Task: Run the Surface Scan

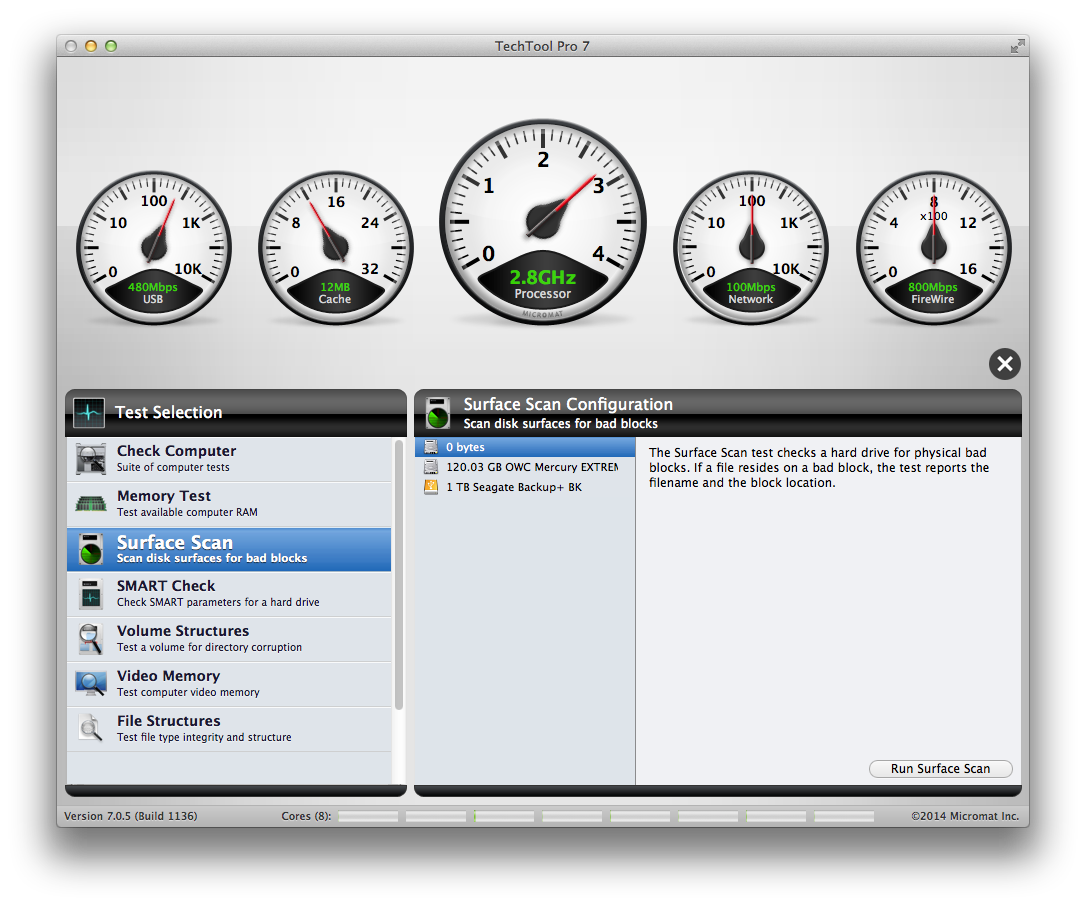Action: click(x=941, y=769)
